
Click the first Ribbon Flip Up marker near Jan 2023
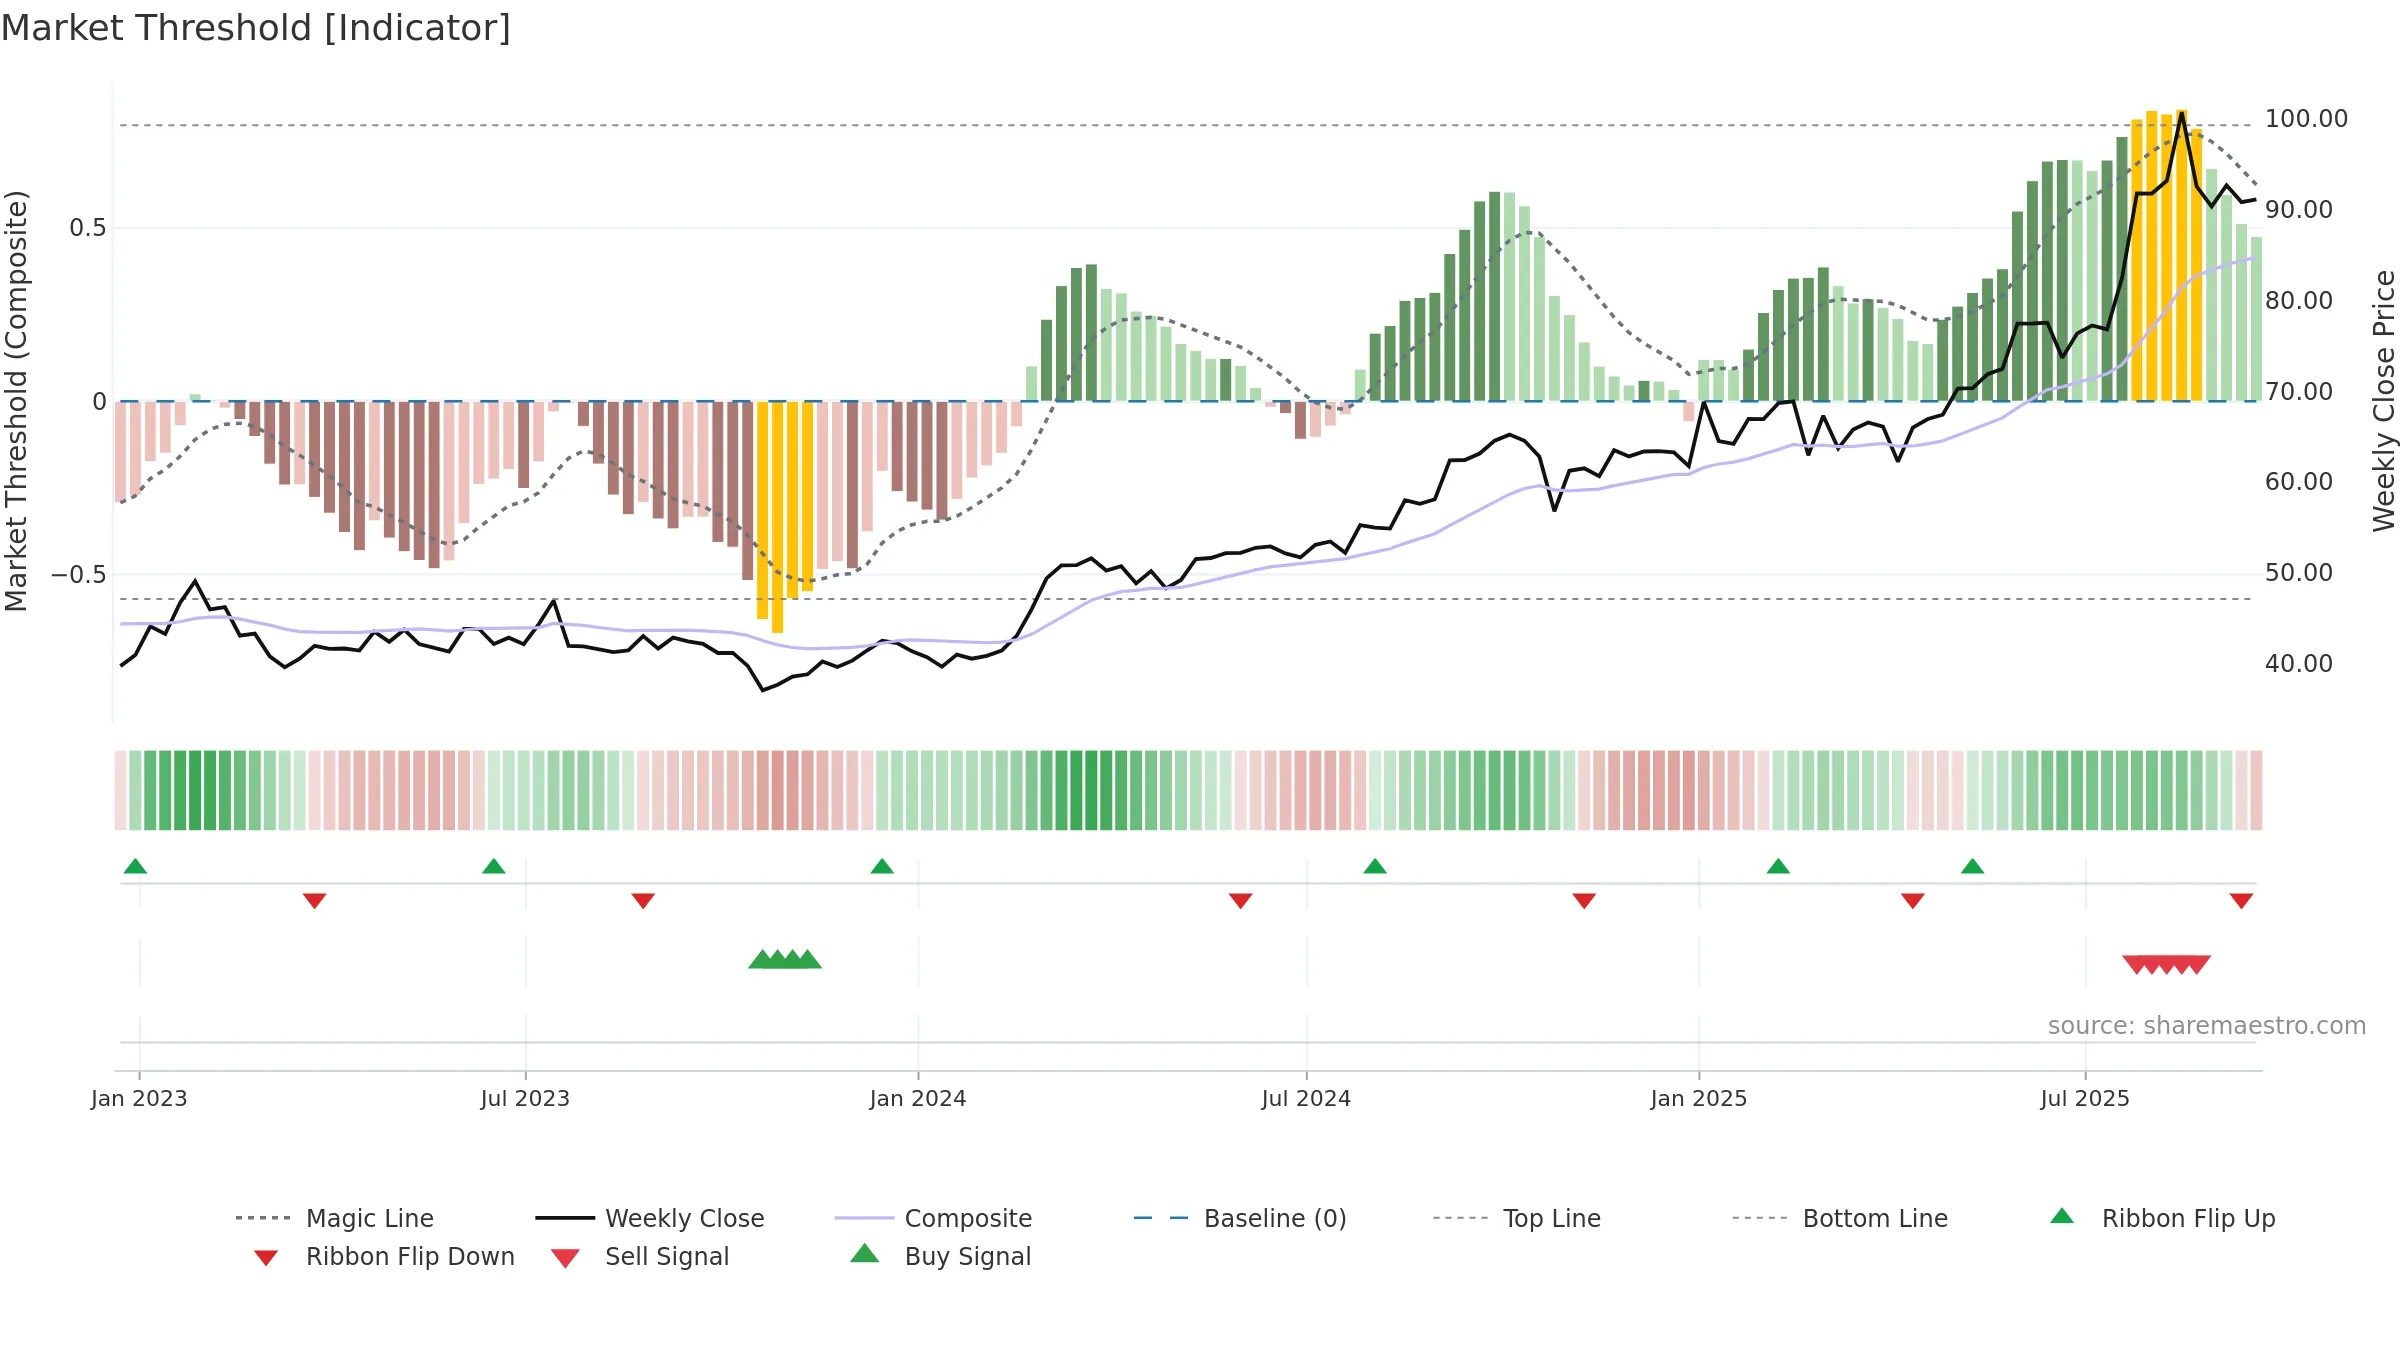pos(135,866)
